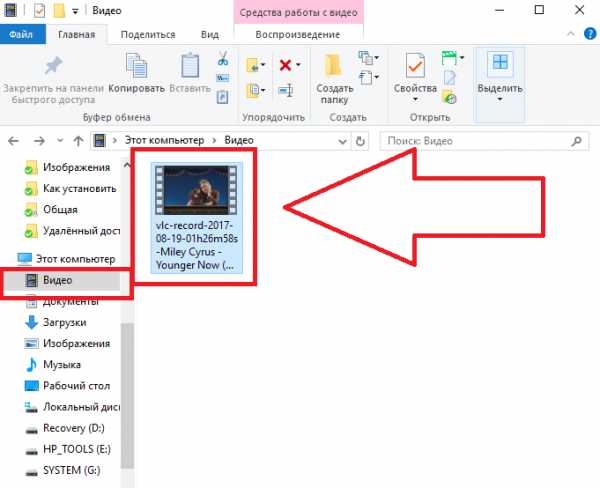Open Quick Access Toolbar customize dropdown

[x=75, y=11]
